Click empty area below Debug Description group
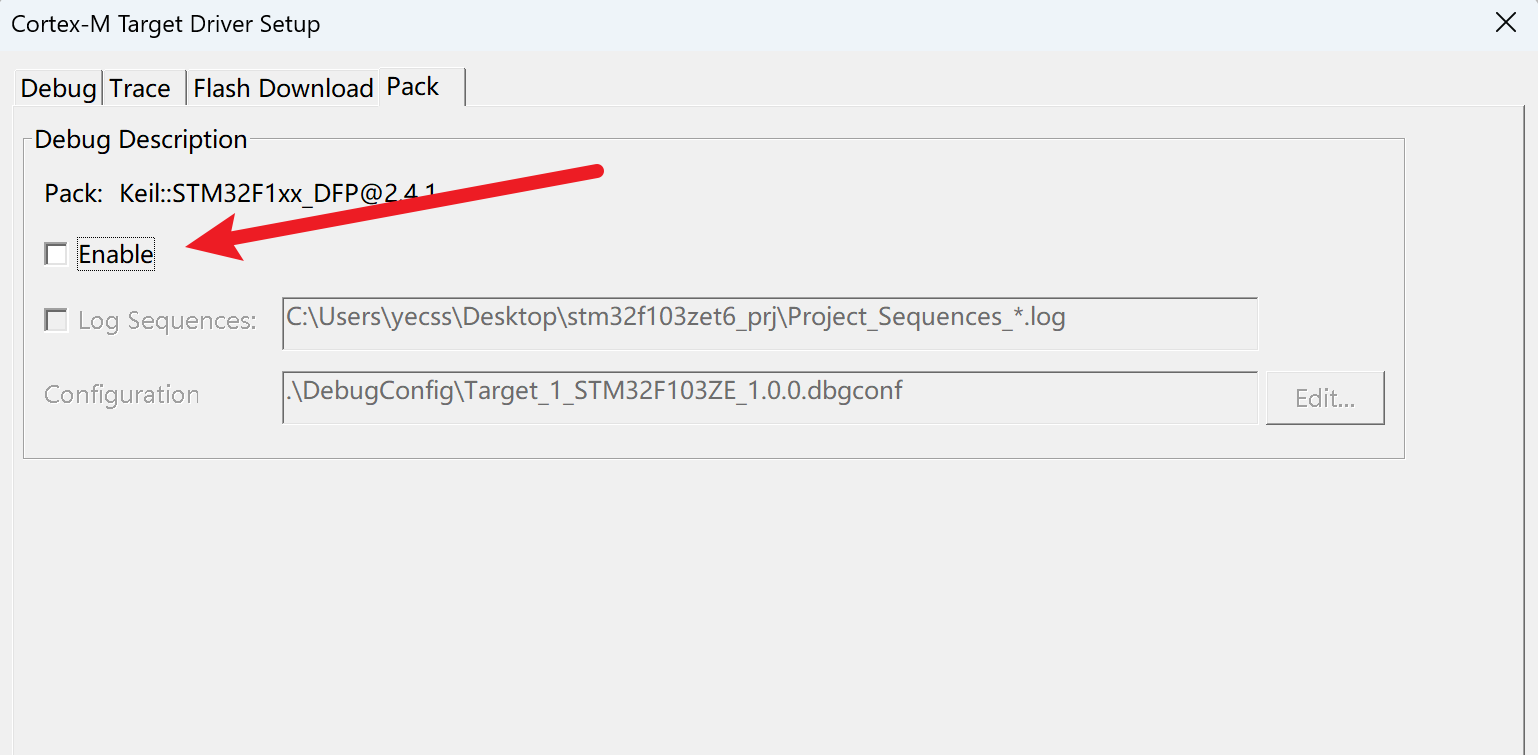This screenshot has height=755, width=1538. 700,600
